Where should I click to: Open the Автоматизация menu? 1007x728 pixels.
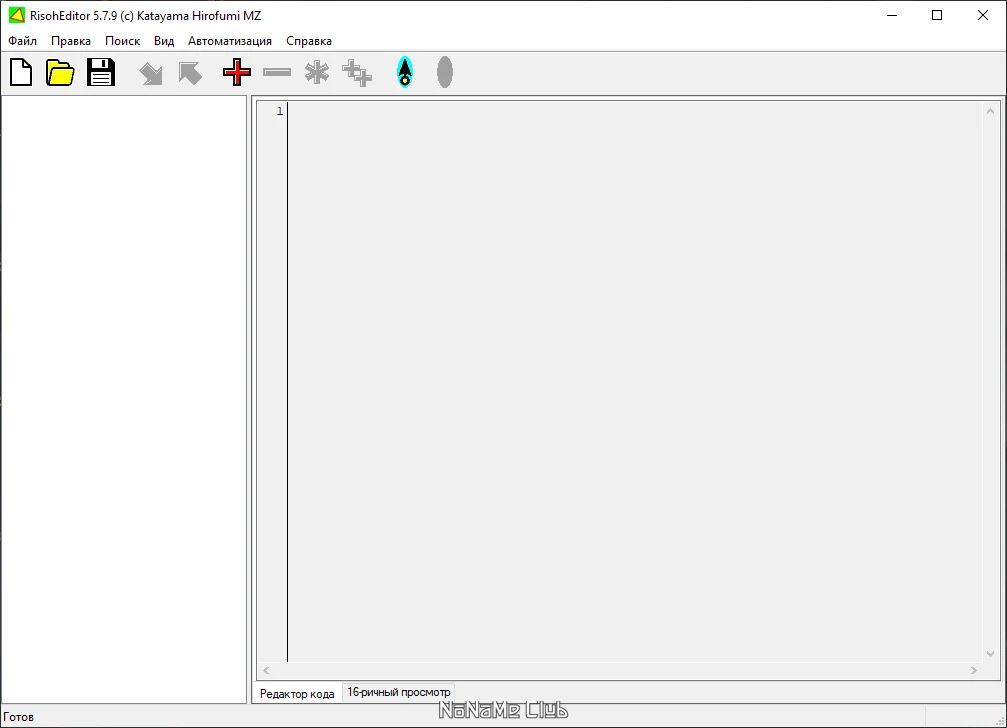coord(230,41)
